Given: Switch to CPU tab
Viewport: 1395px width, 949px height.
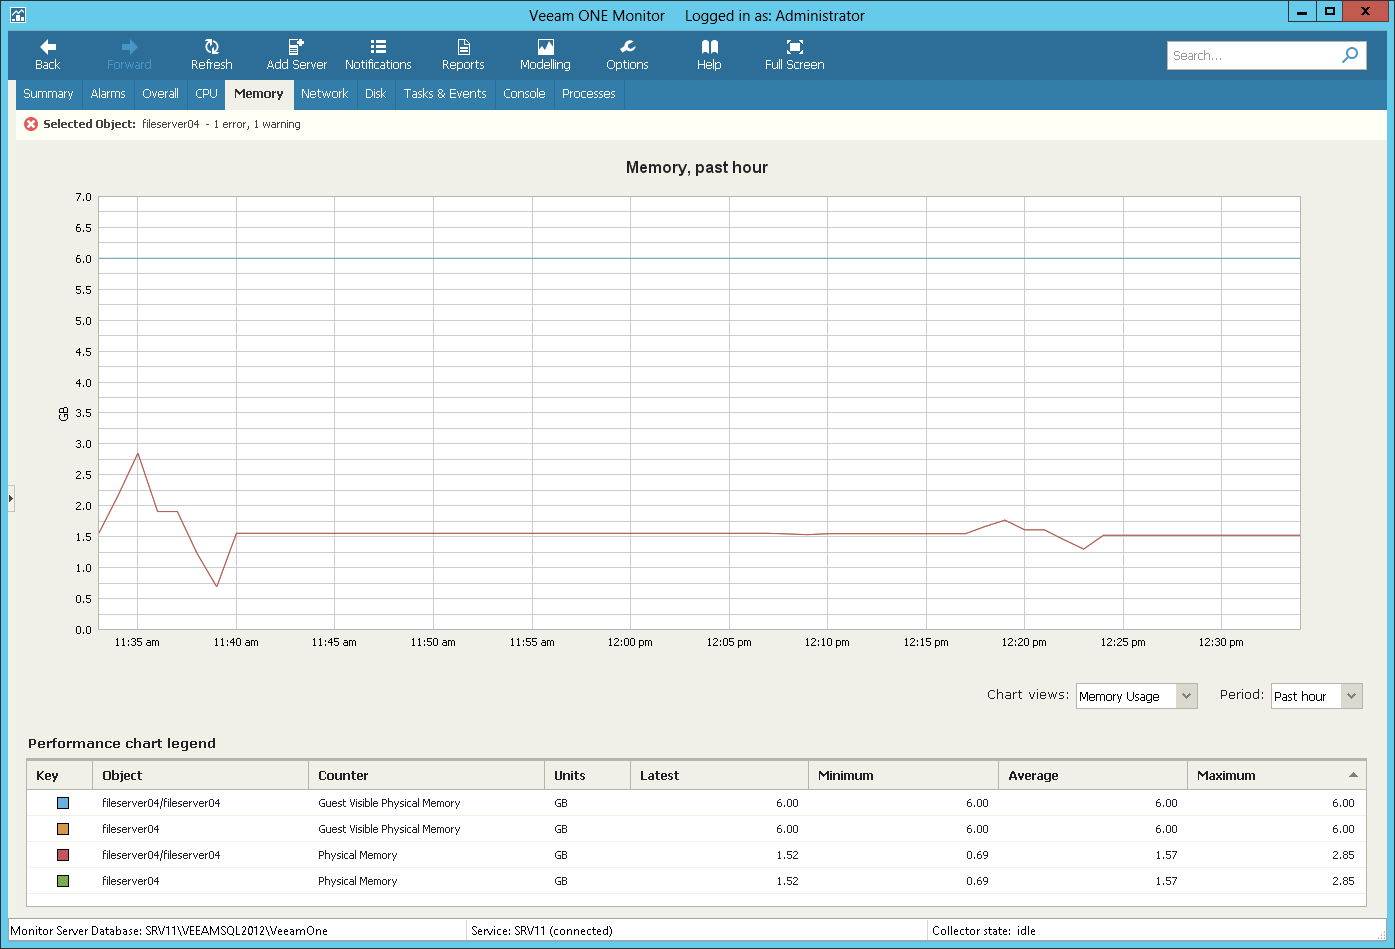Looking at the screenshot, I should coord(206,94).
